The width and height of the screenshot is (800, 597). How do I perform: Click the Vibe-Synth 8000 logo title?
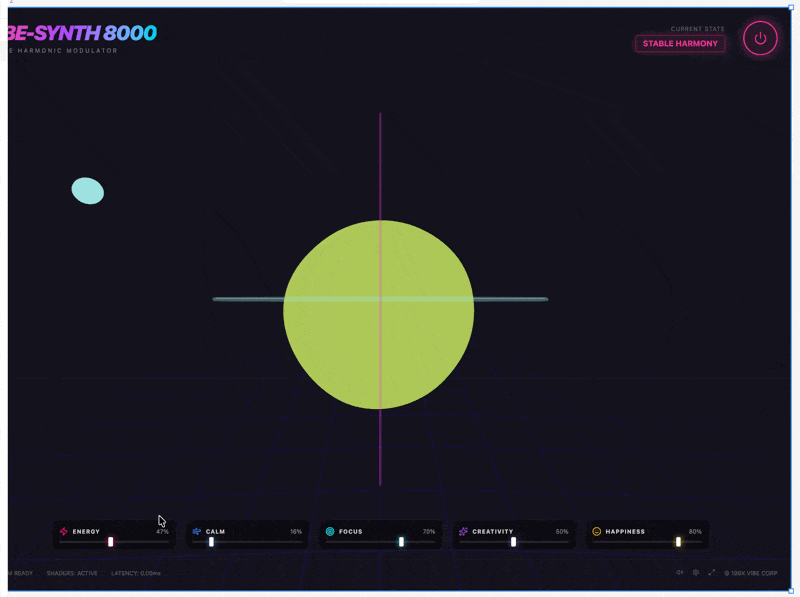82,33
